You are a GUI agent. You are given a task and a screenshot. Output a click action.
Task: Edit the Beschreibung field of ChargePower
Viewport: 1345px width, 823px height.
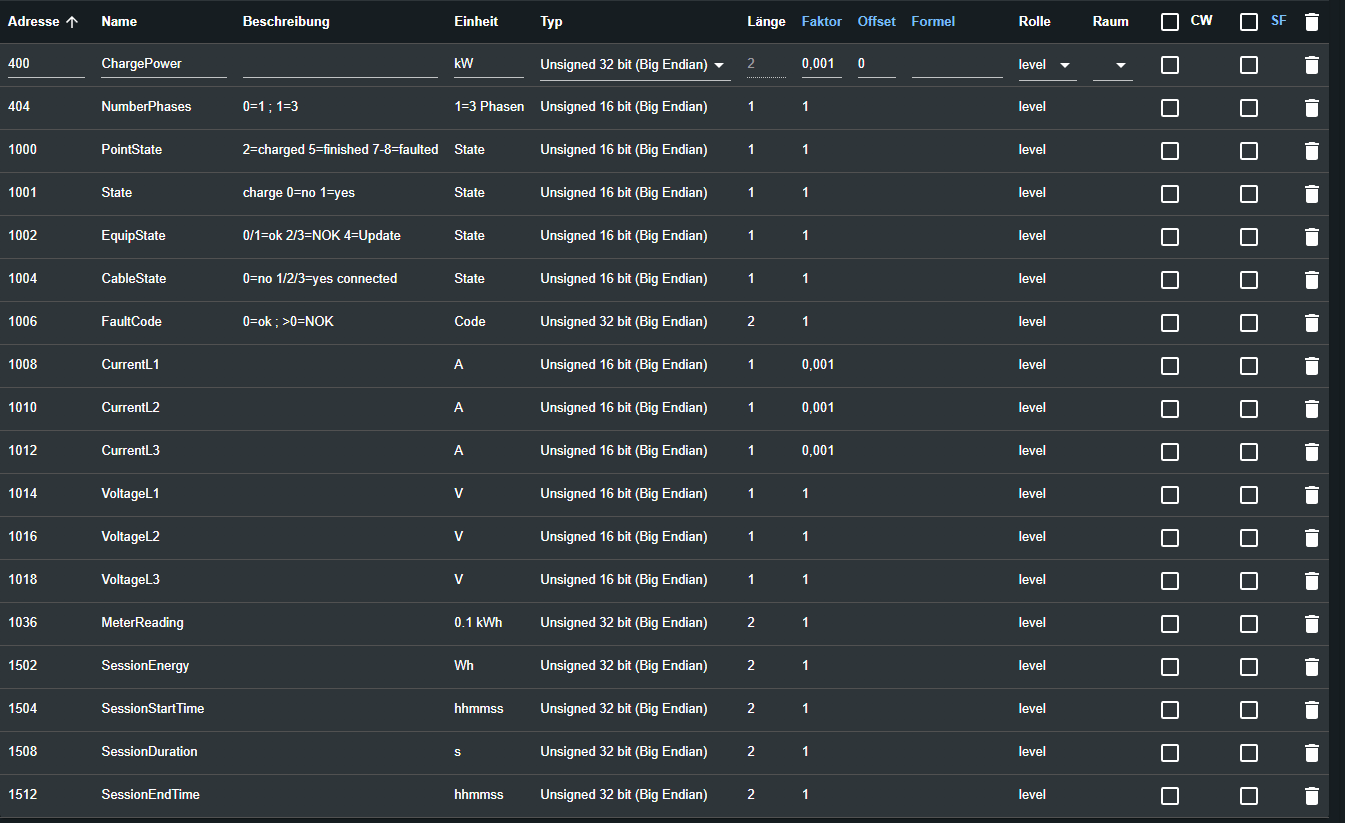click(x=340, y=65)
